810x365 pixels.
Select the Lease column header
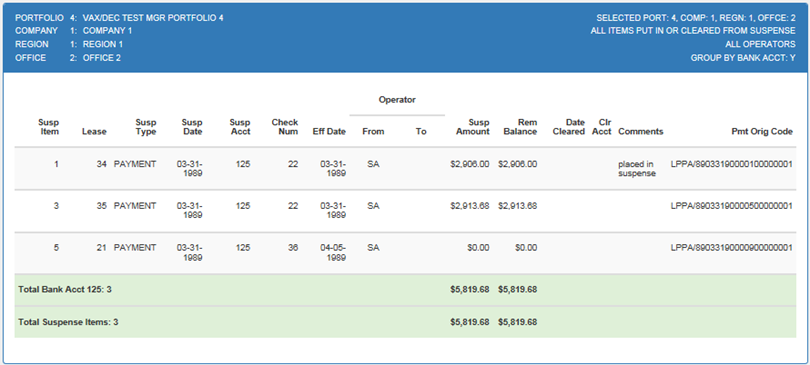point(94,132)
